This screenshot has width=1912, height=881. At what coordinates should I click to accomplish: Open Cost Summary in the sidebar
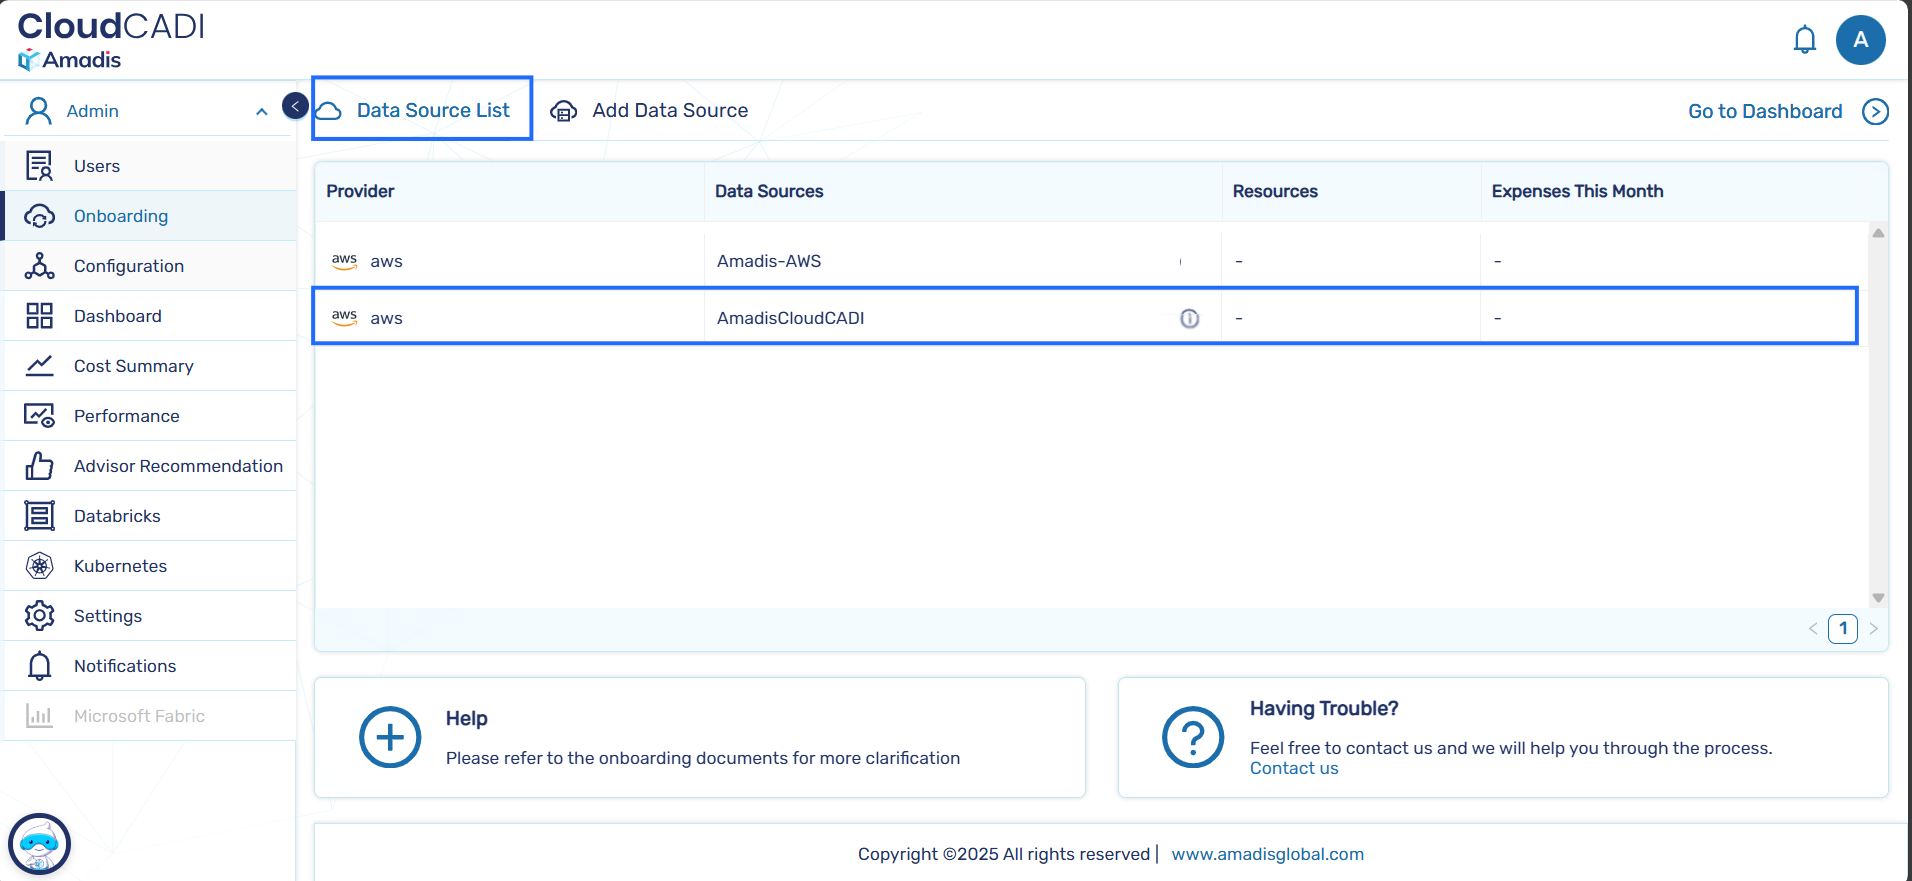tap(133, 366)
